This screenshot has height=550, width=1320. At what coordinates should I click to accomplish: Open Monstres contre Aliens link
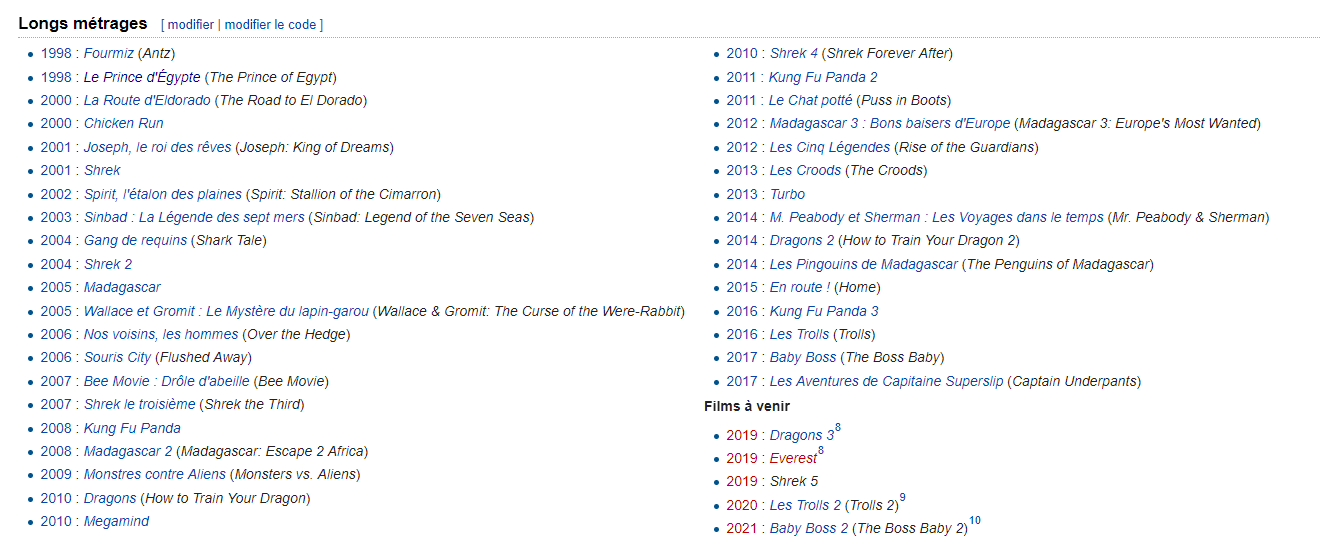click(x=155, y=474)
